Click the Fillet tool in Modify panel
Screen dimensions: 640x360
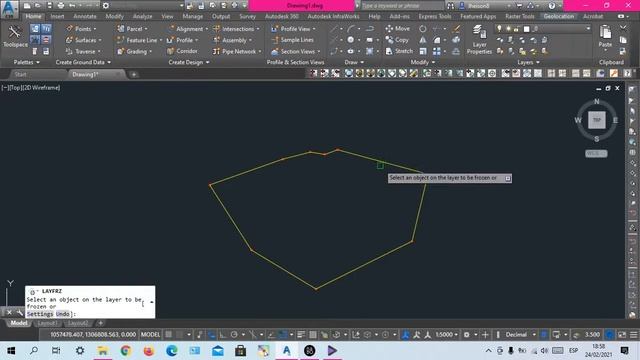[x=437, y=40]
